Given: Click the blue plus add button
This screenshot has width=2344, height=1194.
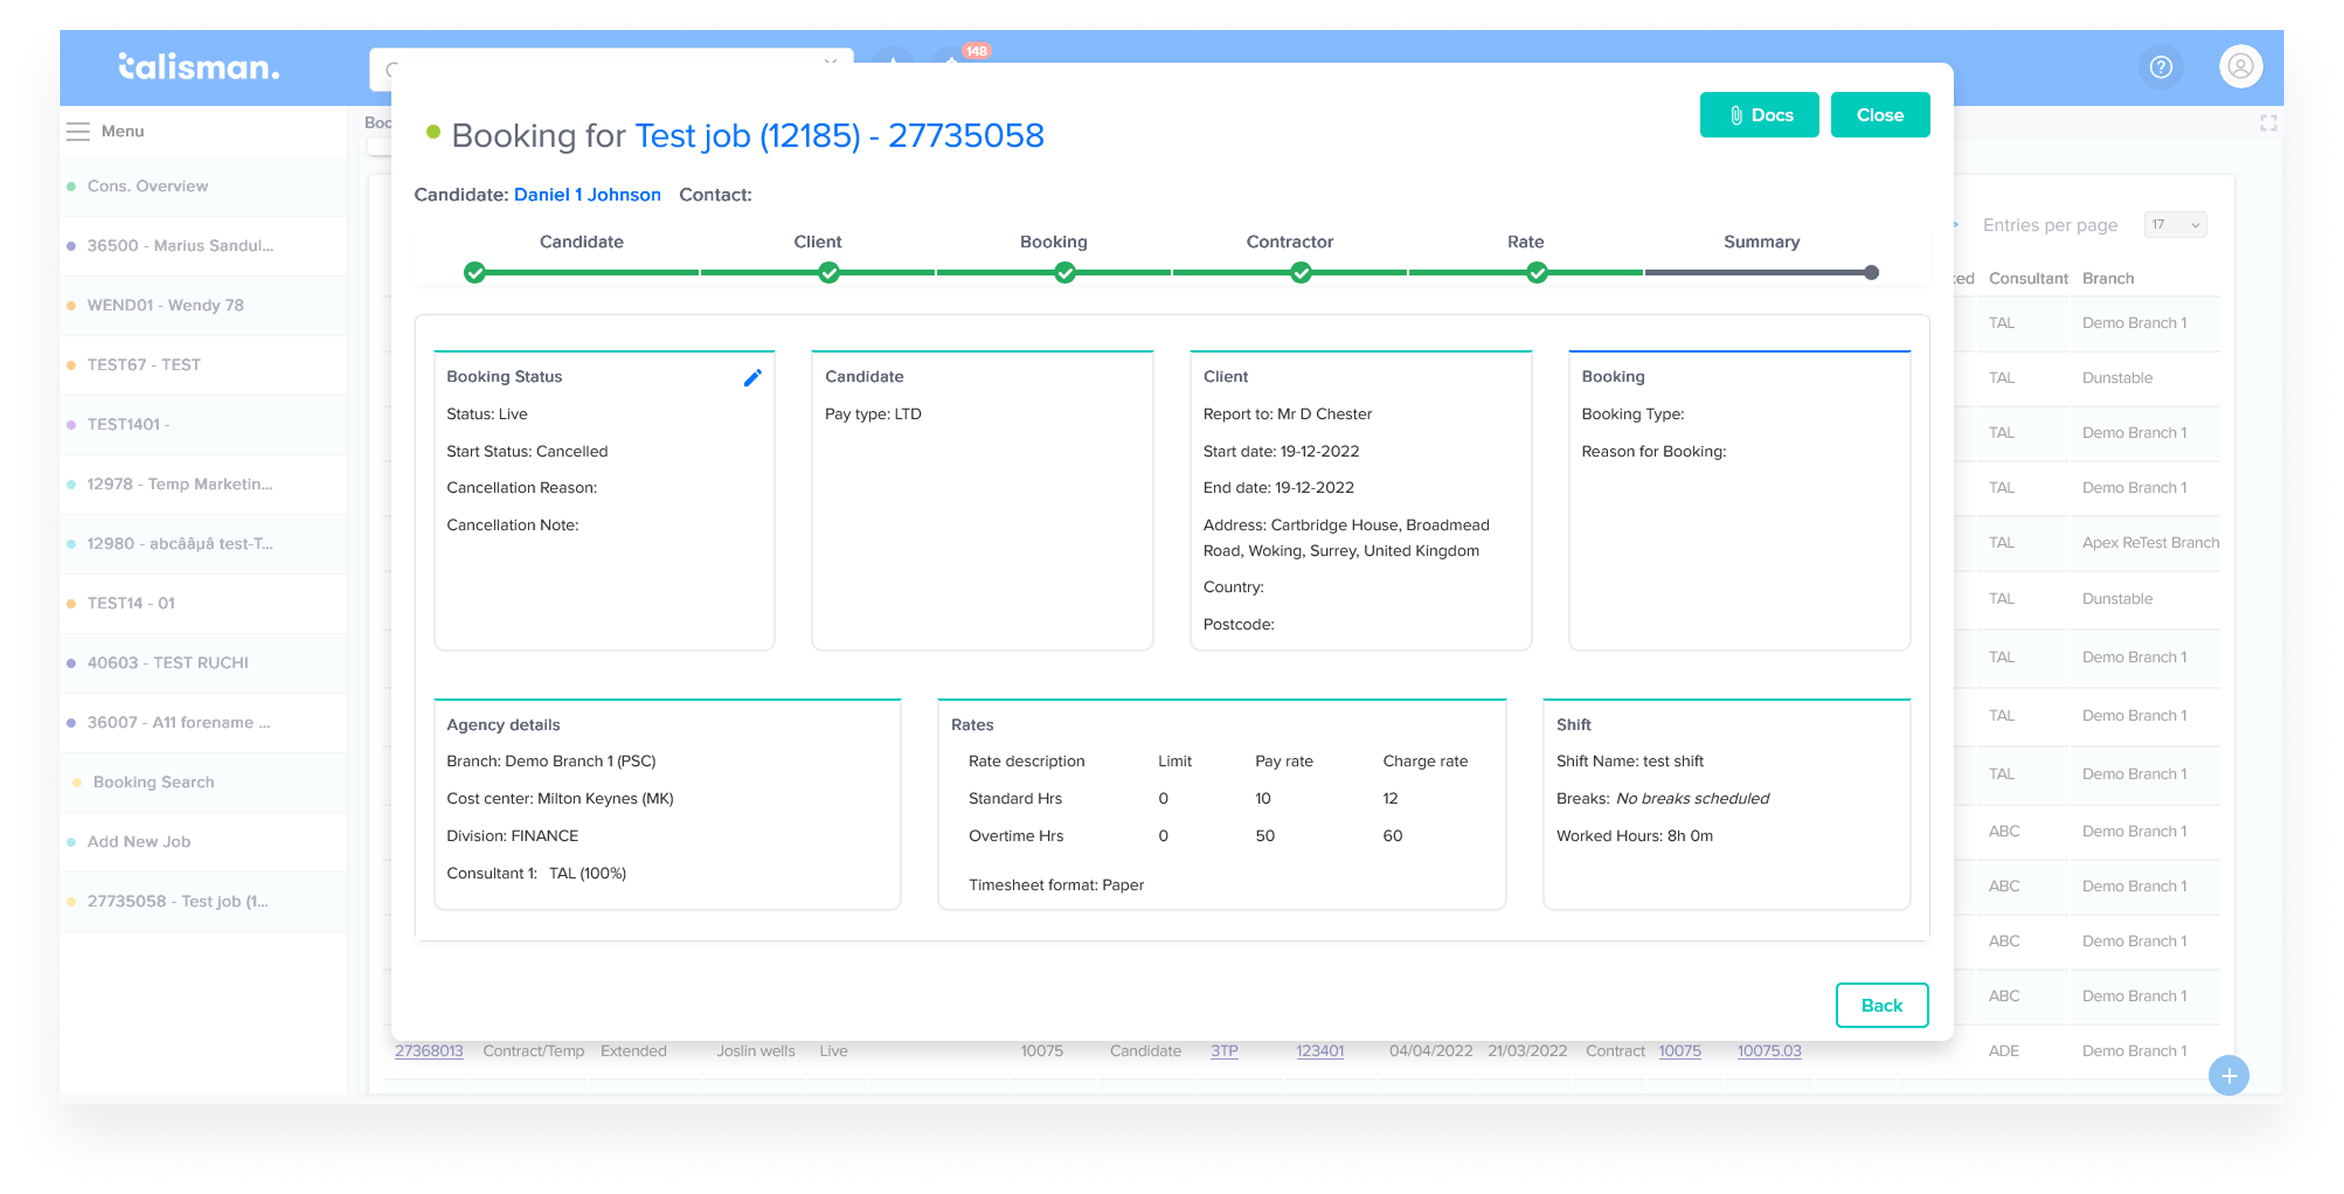Looking at the screenshot, I should point(2228,1075).
